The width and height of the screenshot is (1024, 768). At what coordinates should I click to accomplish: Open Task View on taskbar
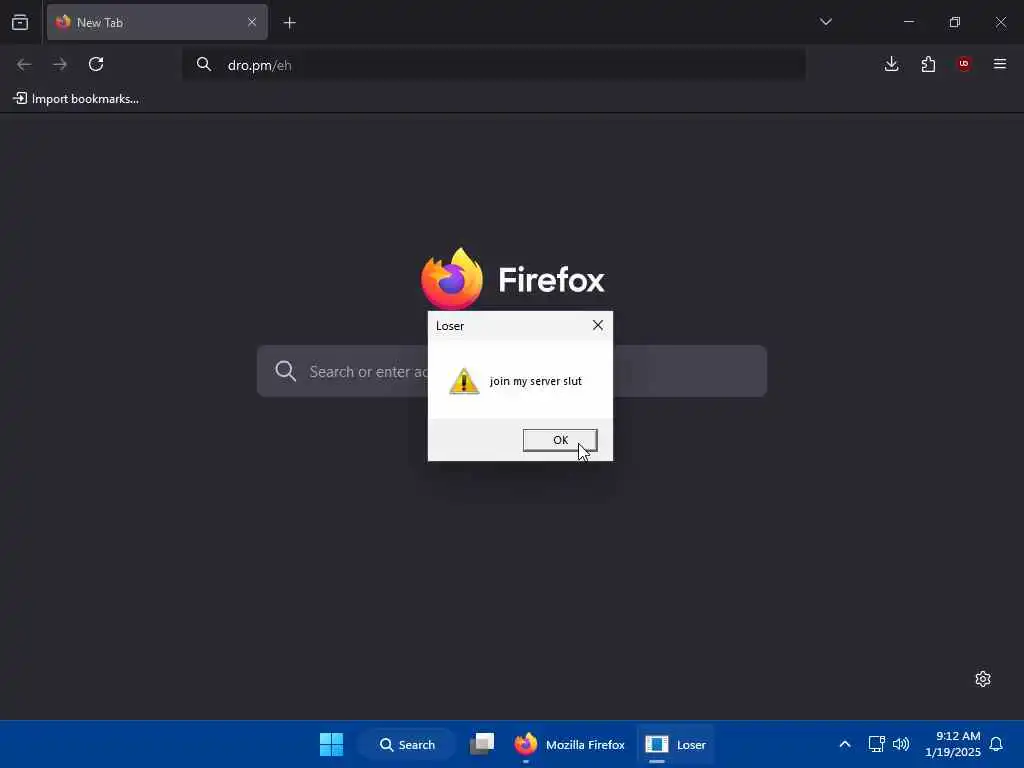pyautogui.click(x=482, y=744)
